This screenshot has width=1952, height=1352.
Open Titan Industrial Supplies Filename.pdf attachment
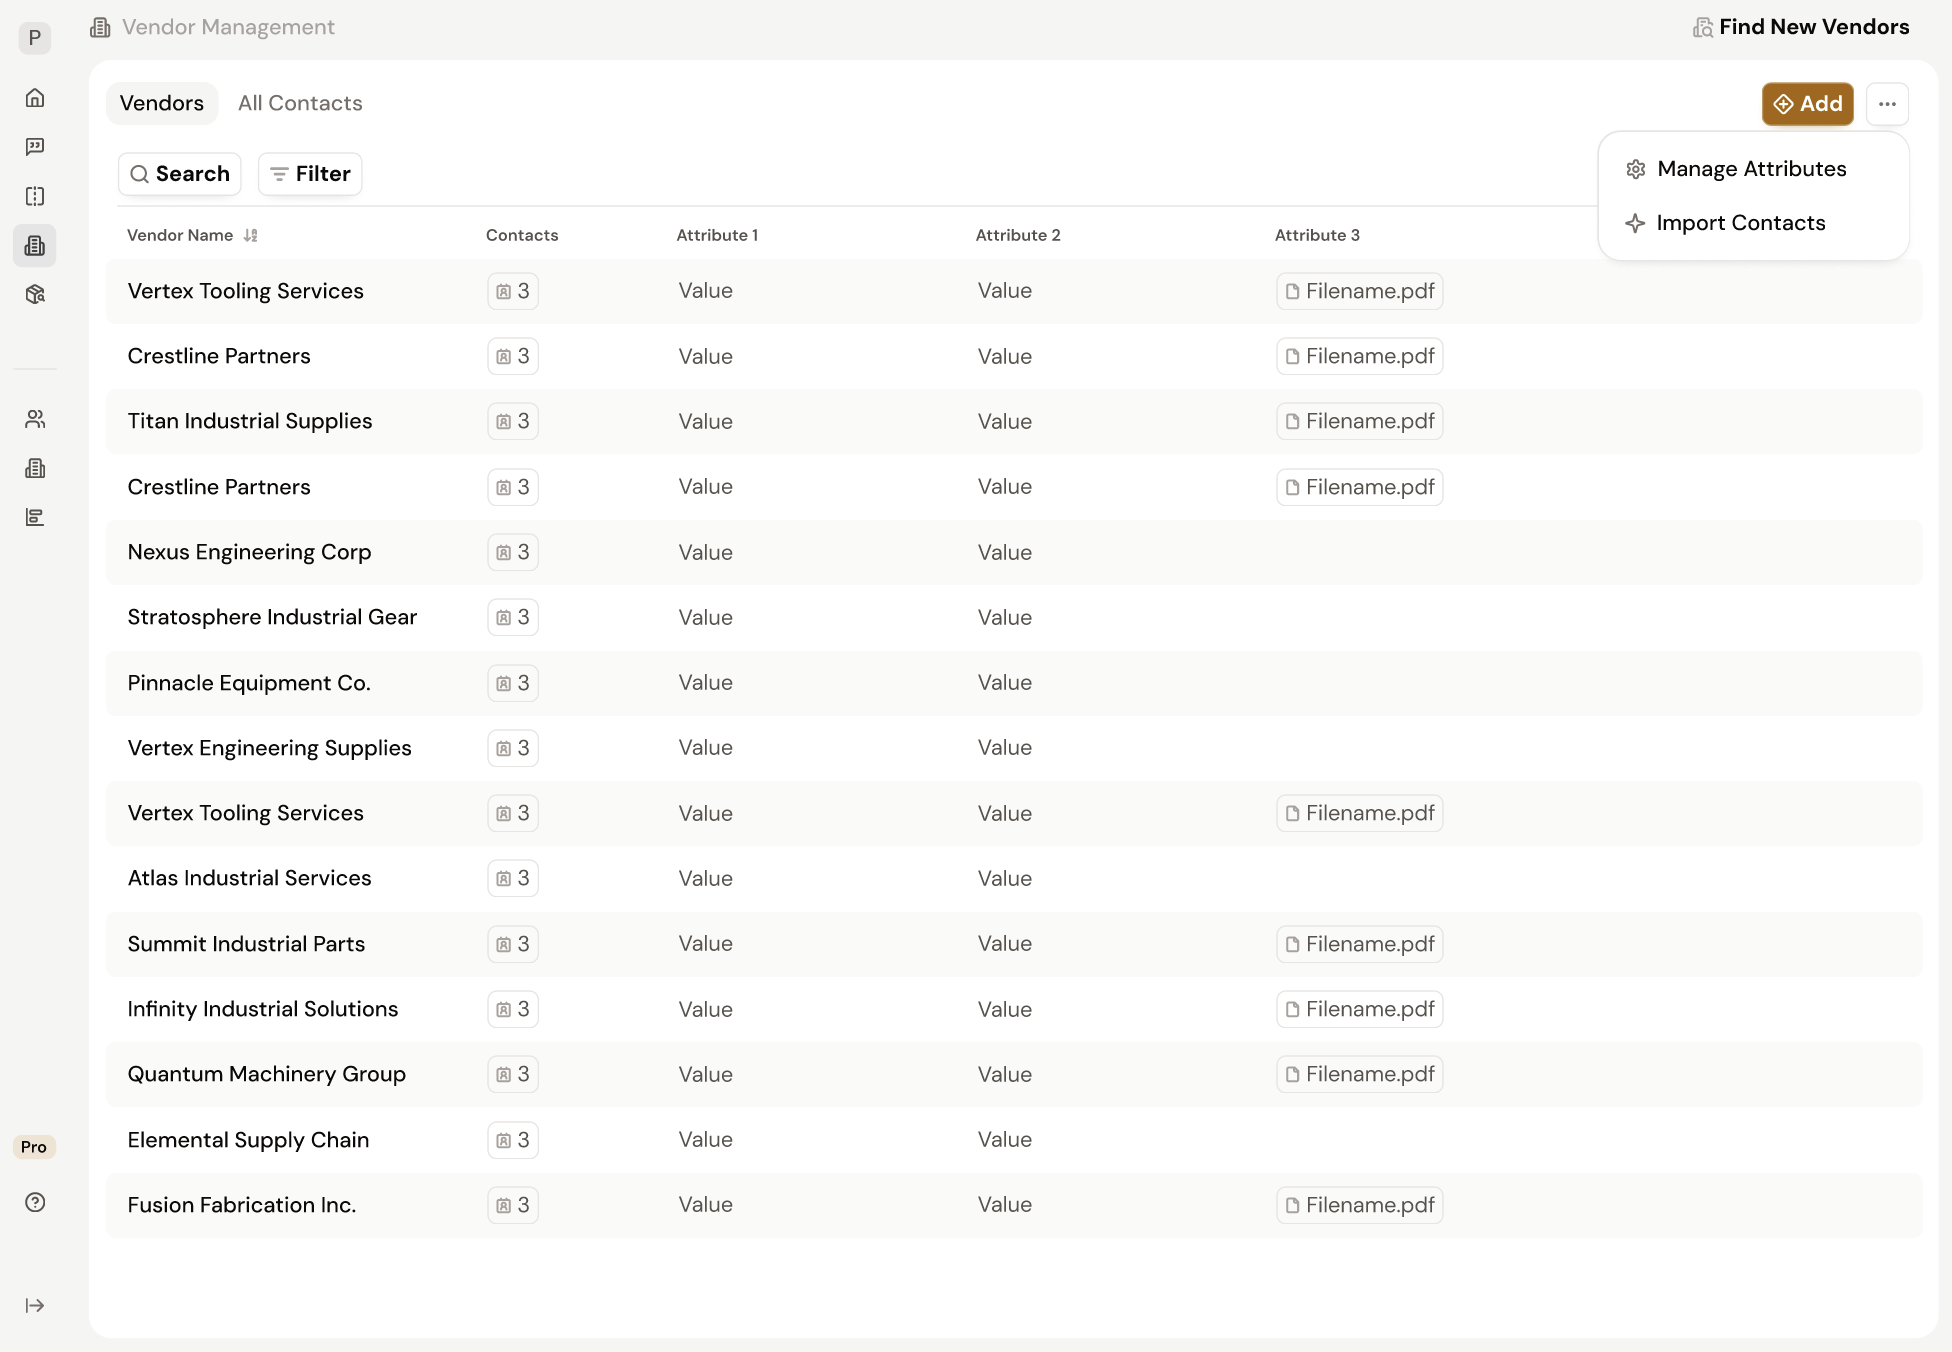(x=1359, y=421)
